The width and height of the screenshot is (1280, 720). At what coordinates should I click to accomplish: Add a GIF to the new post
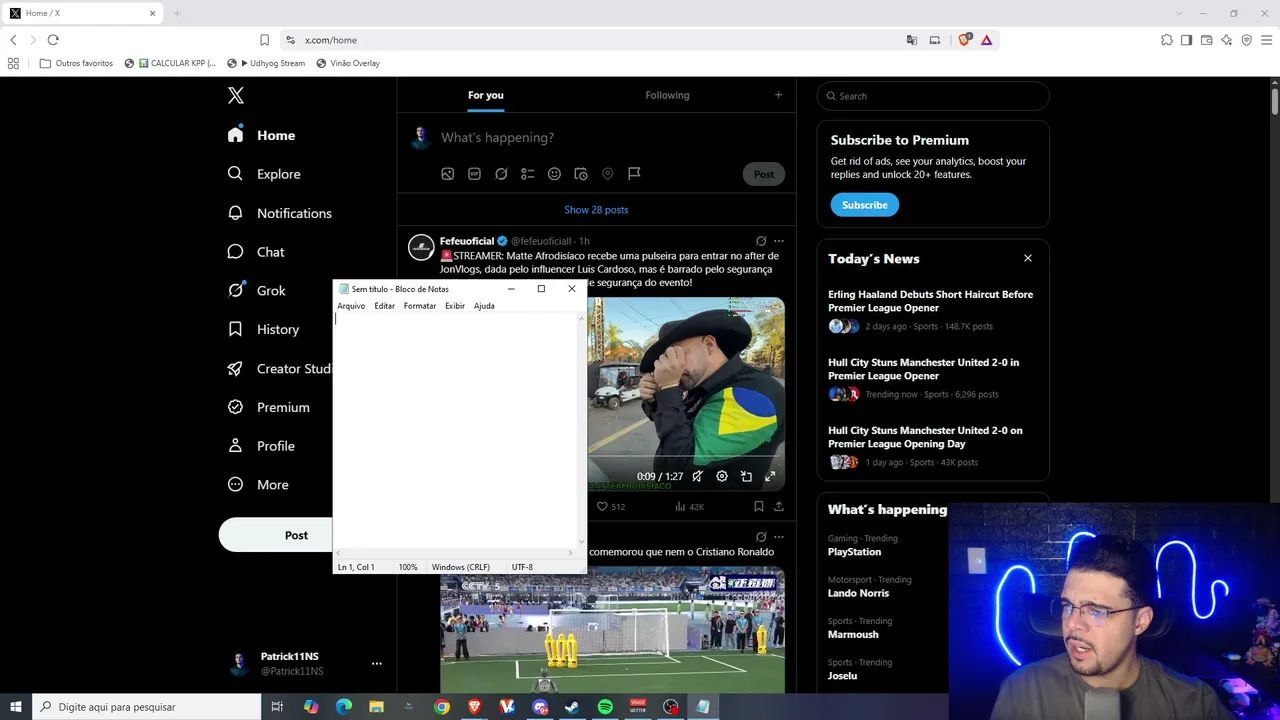(474, 174)
